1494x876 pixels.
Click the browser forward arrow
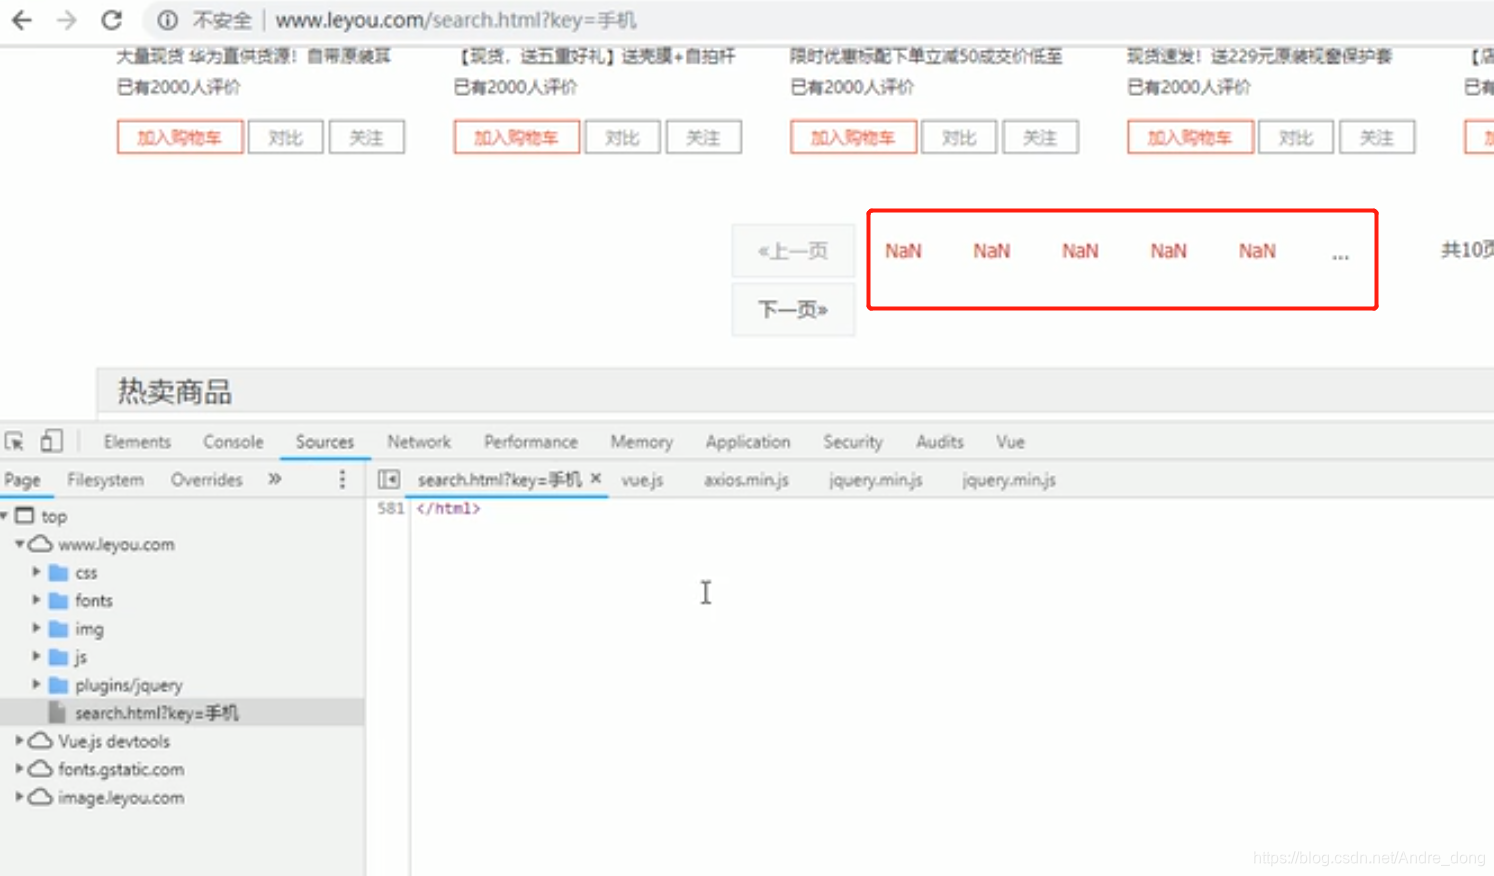point(67,20)
